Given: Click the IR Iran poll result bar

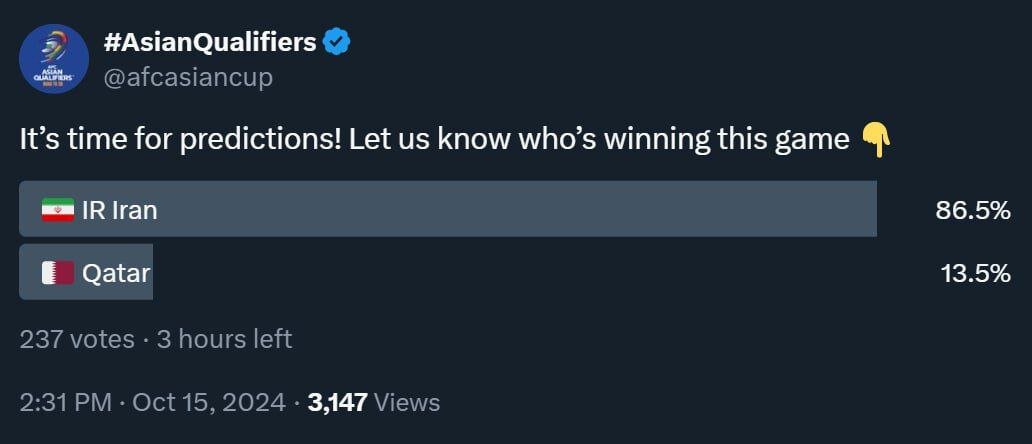Looking at the screenshot, I should [x=500, y=209].
